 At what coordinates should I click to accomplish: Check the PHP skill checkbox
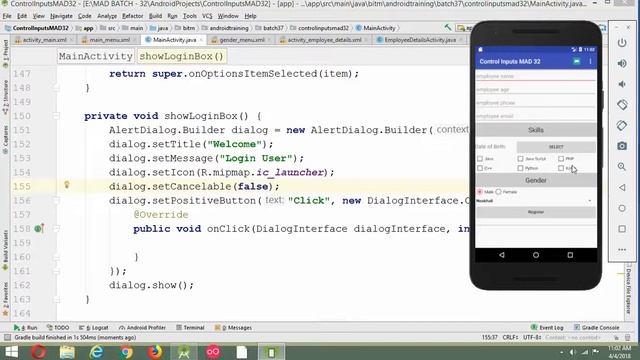(x=561, y=158)
